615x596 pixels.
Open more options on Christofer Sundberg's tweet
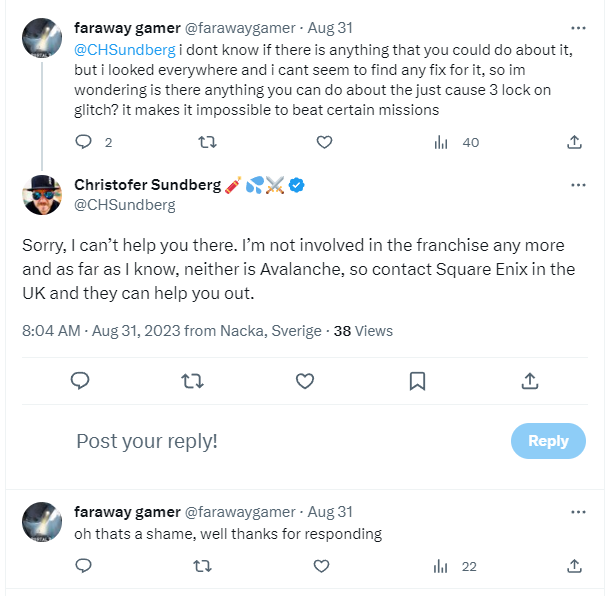[x=578, y=185]
